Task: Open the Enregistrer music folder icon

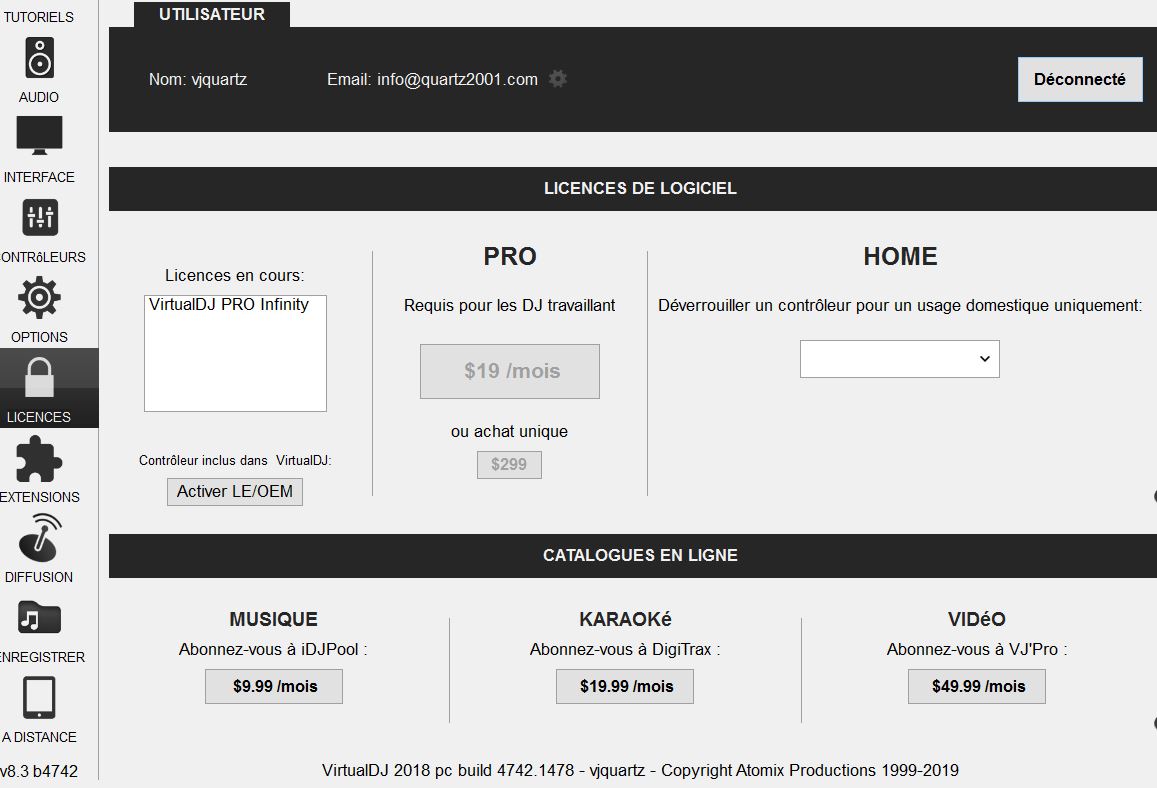Action: (x=40, y=618)
